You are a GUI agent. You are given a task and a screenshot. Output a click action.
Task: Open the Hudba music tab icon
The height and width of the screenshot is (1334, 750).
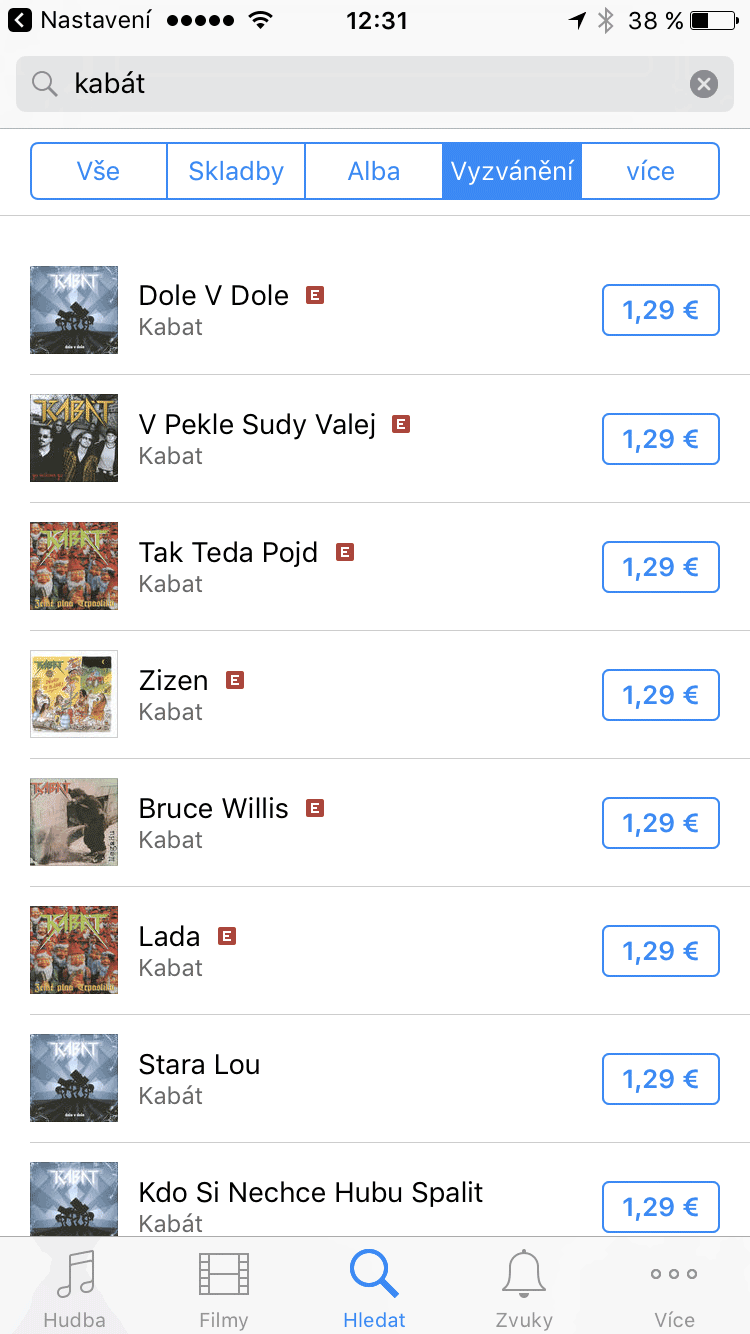click(75, 1275)
